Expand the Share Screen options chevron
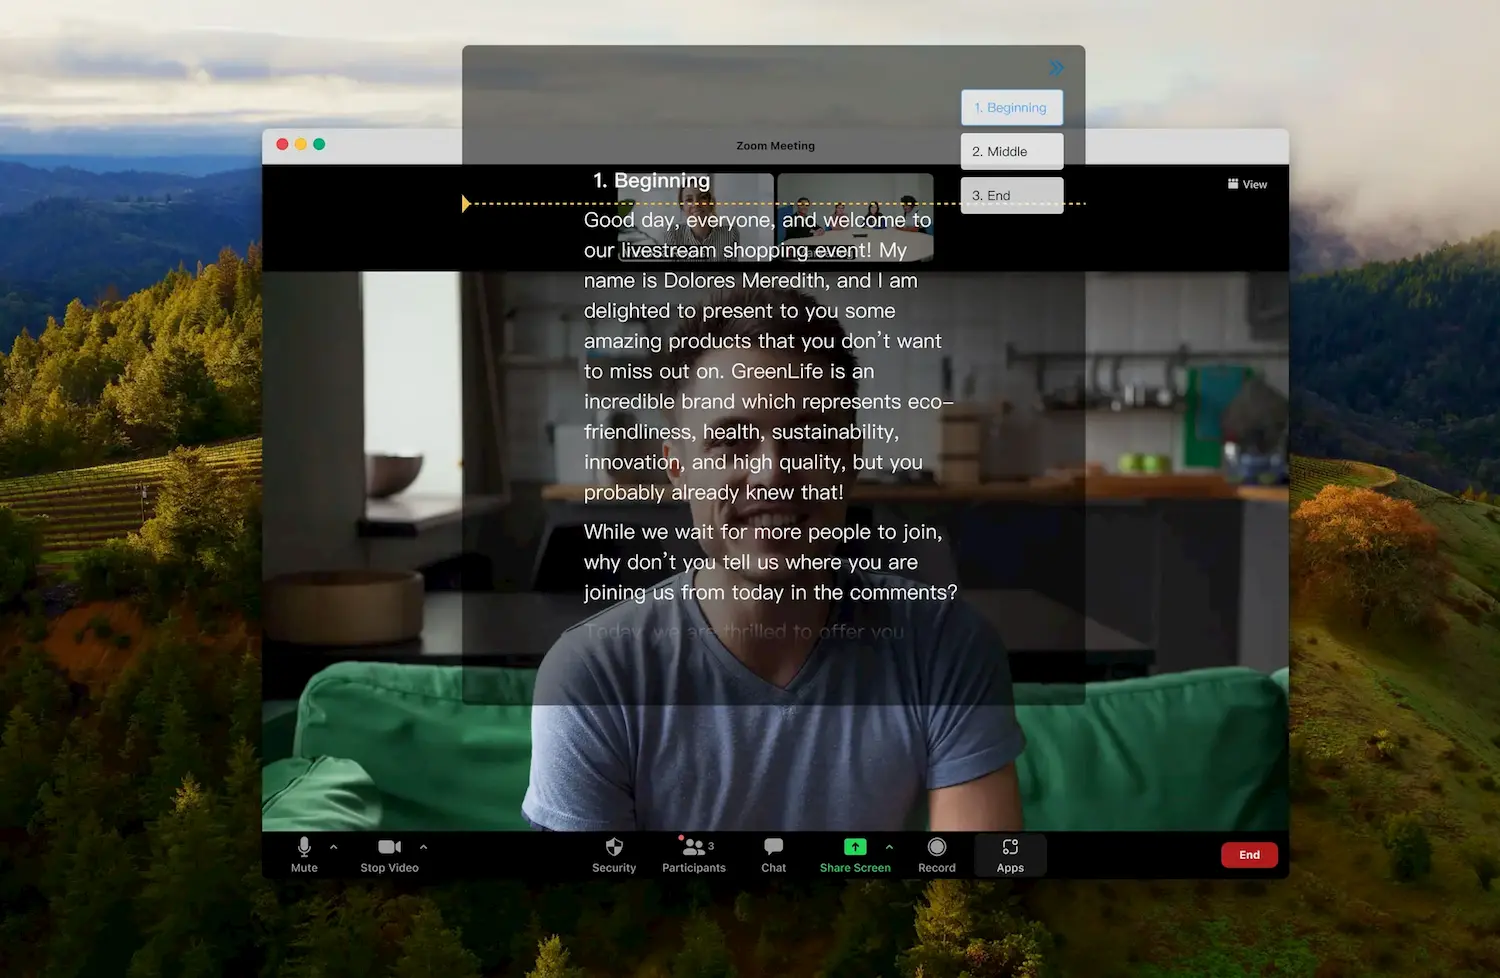1500x978 pixels. (x=889, y=845)
